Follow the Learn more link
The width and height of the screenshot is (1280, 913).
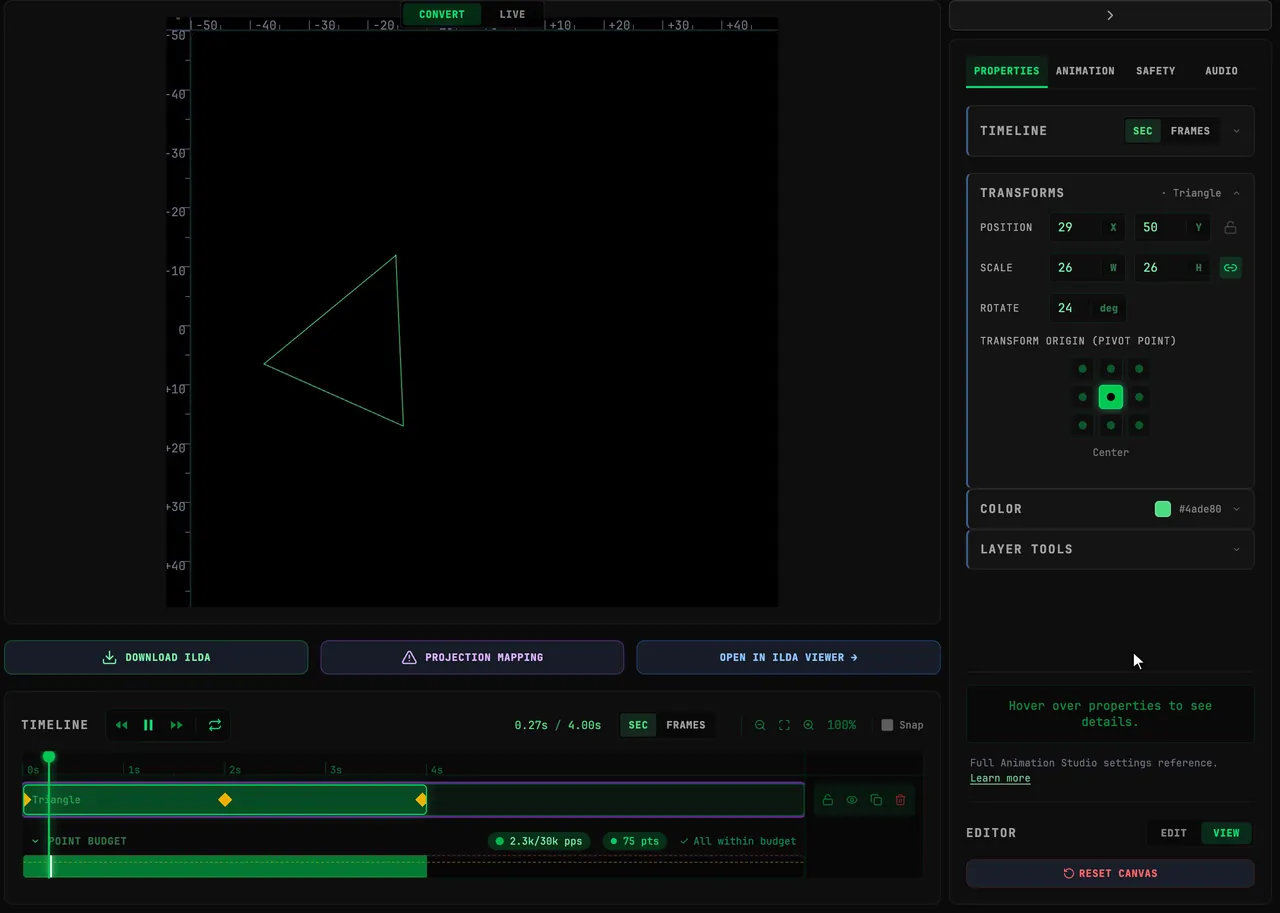(1000, 778)
